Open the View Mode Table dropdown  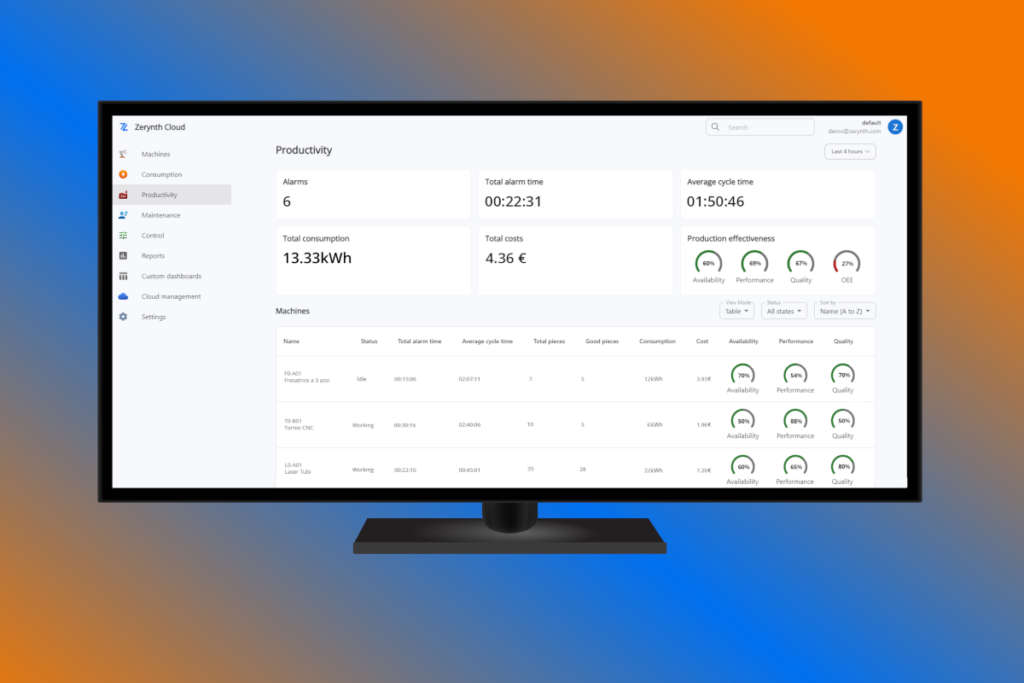click(x=736, y=311)
